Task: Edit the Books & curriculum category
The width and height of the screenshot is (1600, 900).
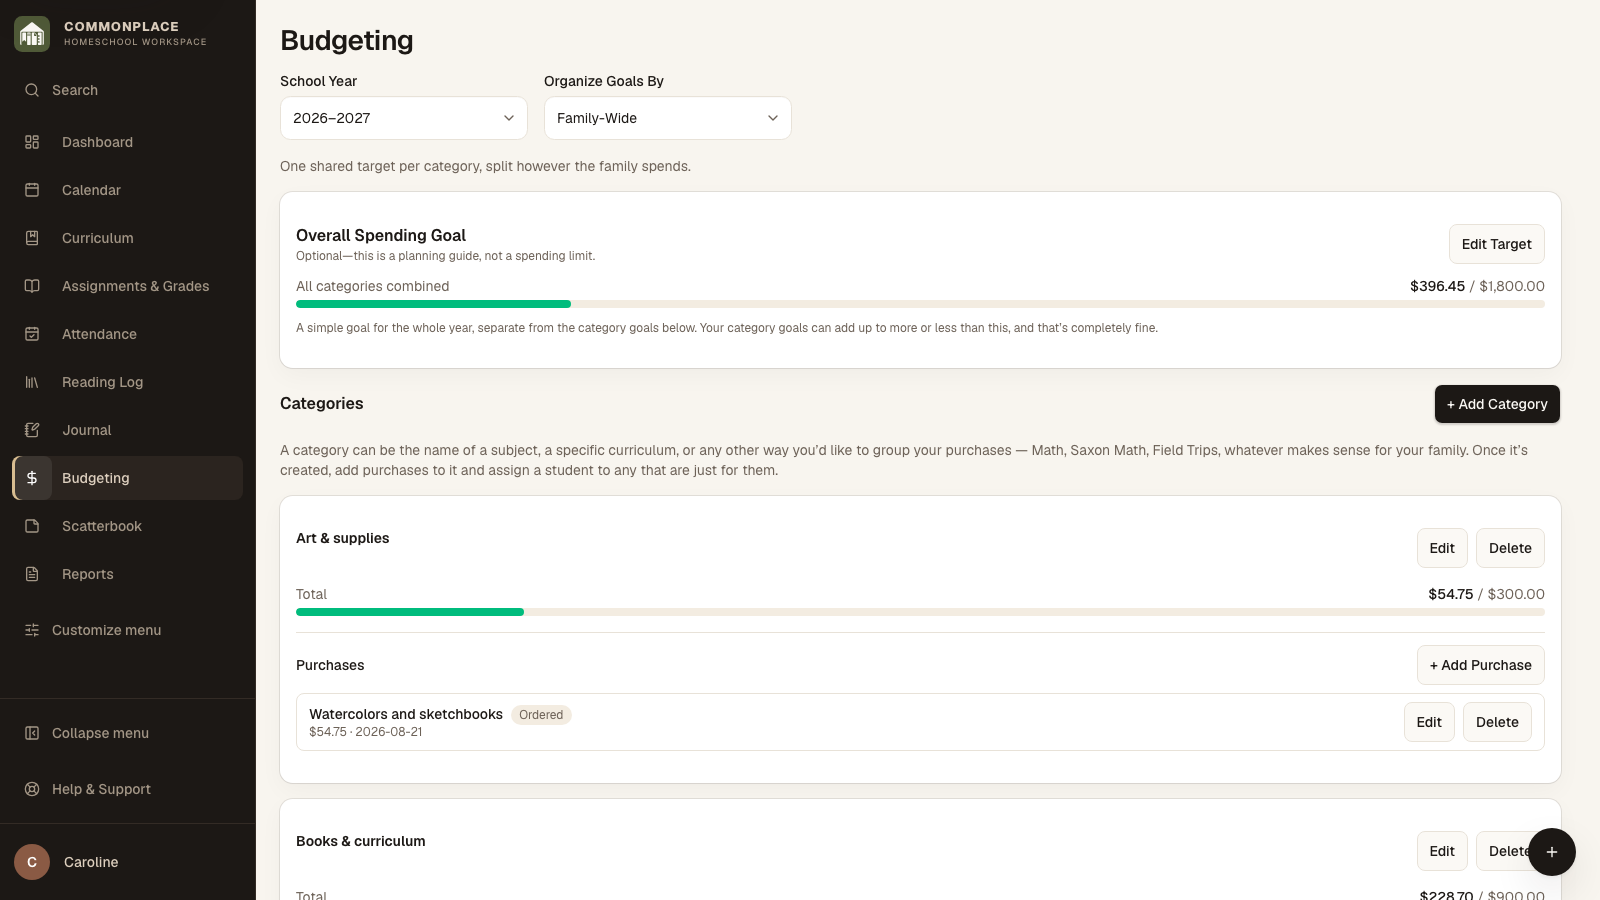Action: click(1442, 851)
